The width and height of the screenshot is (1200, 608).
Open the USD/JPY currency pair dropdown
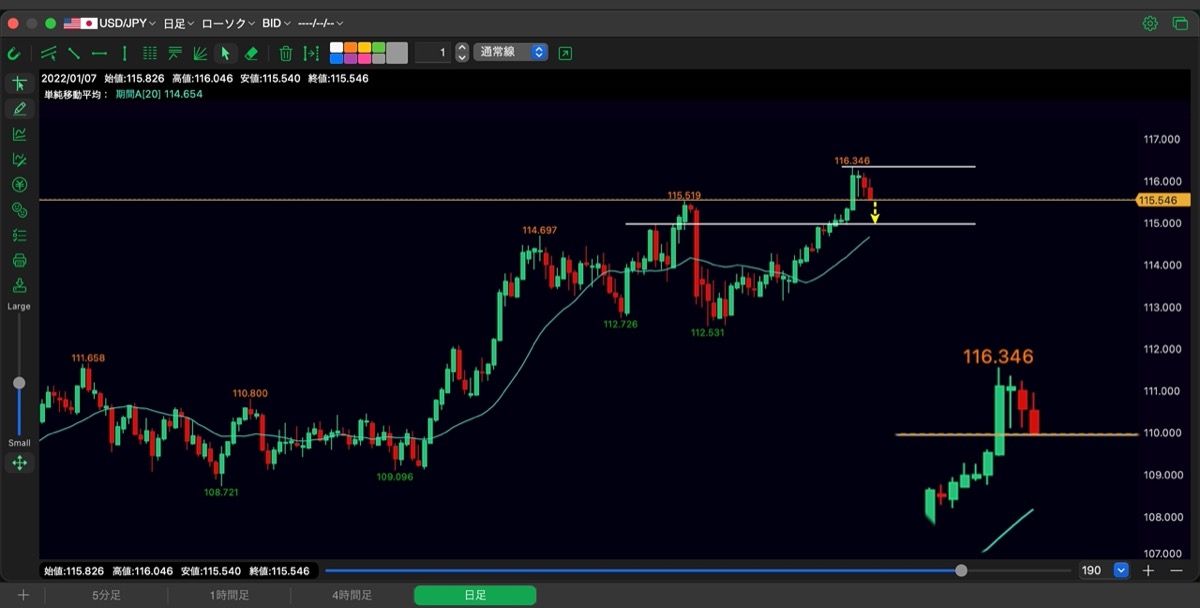110,23
